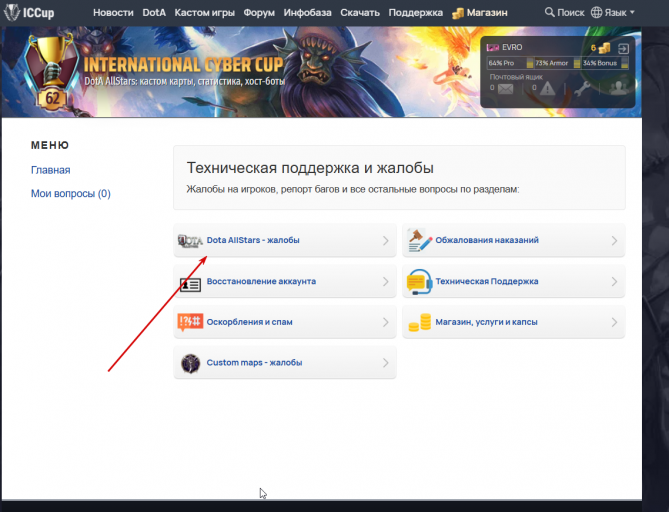Screen dimensions: 669x512
Task: Click the headset tech support icon
Action: (419, 282)
